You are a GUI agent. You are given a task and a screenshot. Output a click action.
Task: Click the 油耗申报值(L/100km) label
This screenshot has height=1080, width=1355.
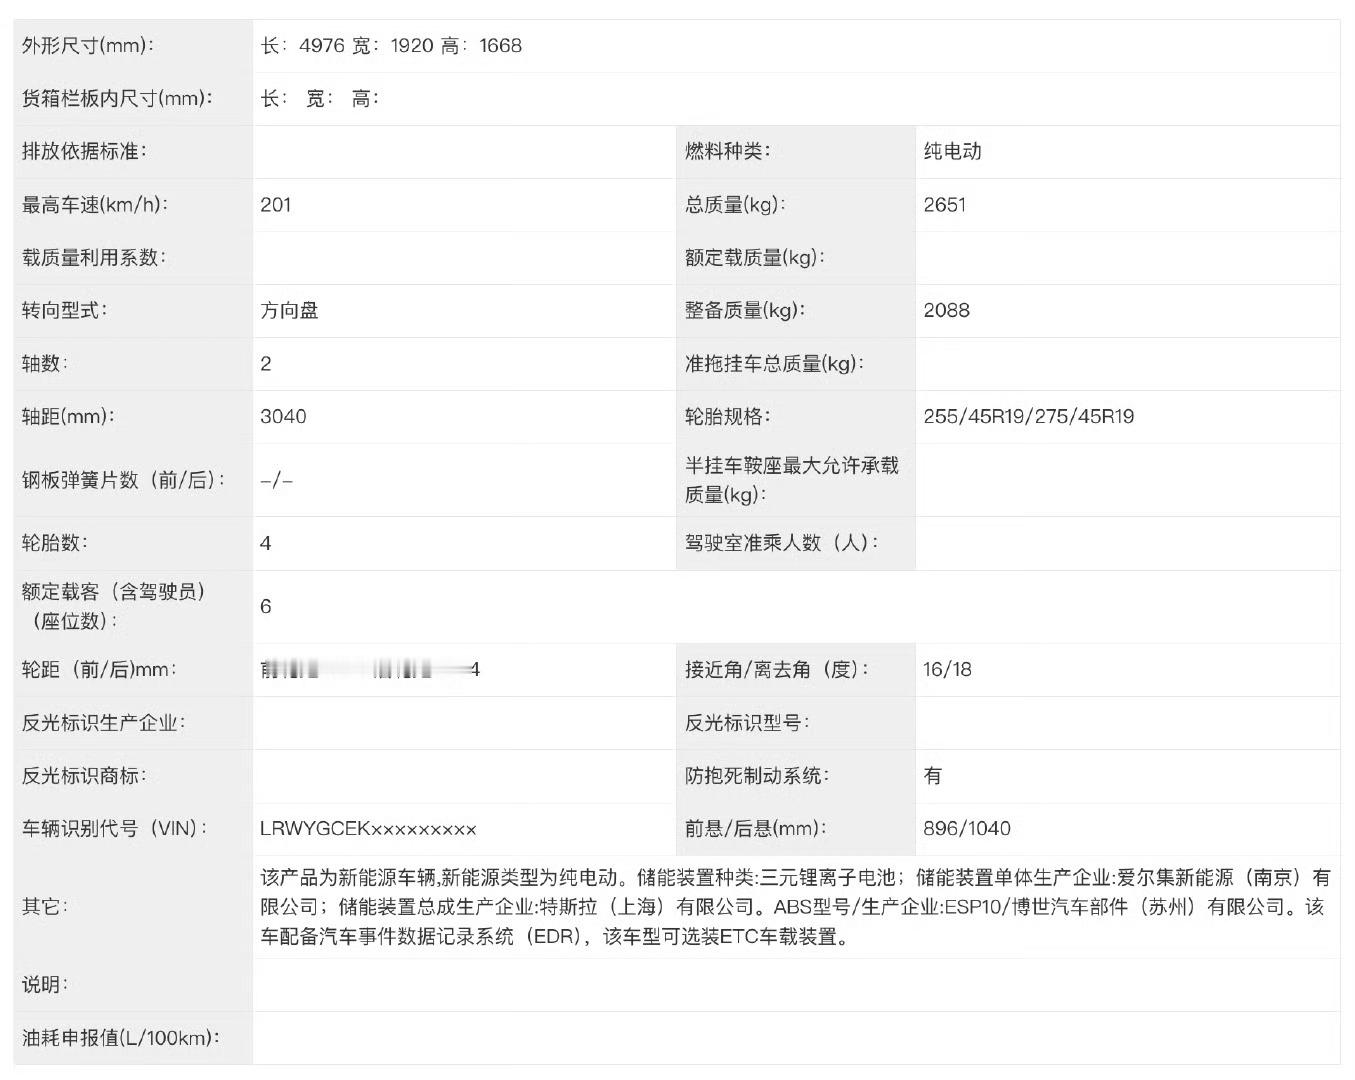tap(121, 1039)
